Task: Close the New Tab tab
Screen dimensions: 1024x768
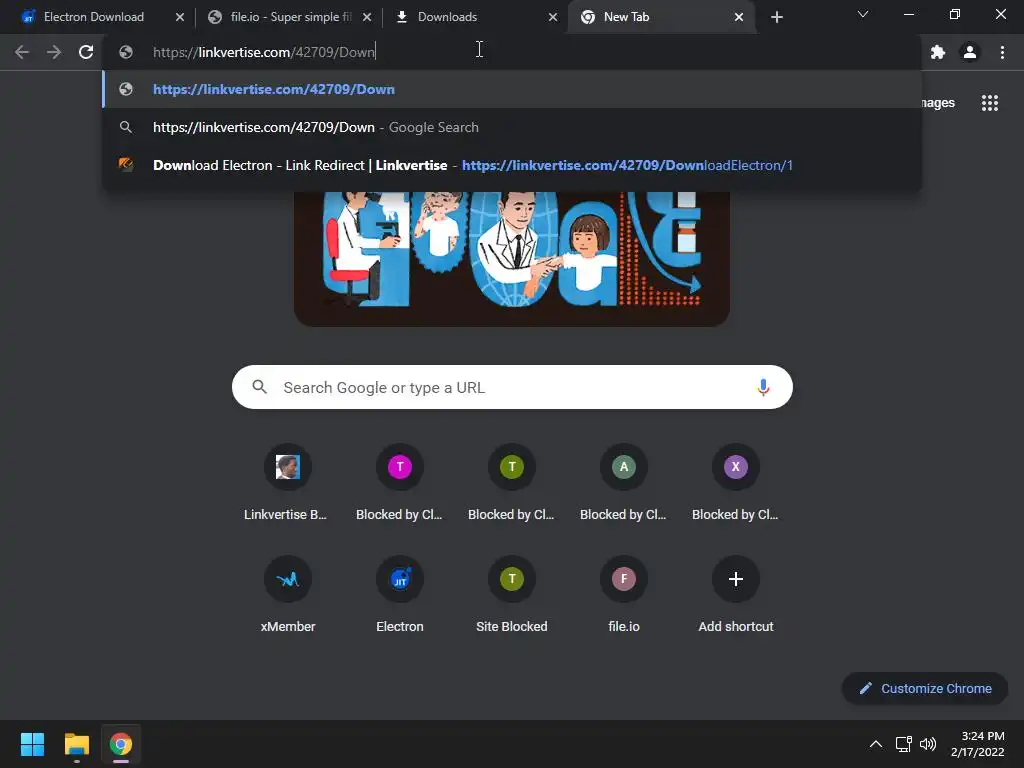Action: (739, 17)
